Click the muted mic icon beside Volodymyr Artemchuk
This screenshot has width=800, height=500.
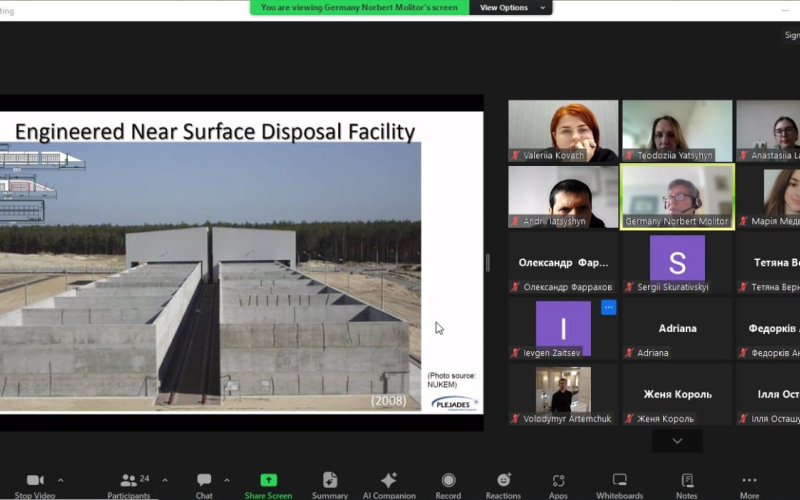click(515, 418)
